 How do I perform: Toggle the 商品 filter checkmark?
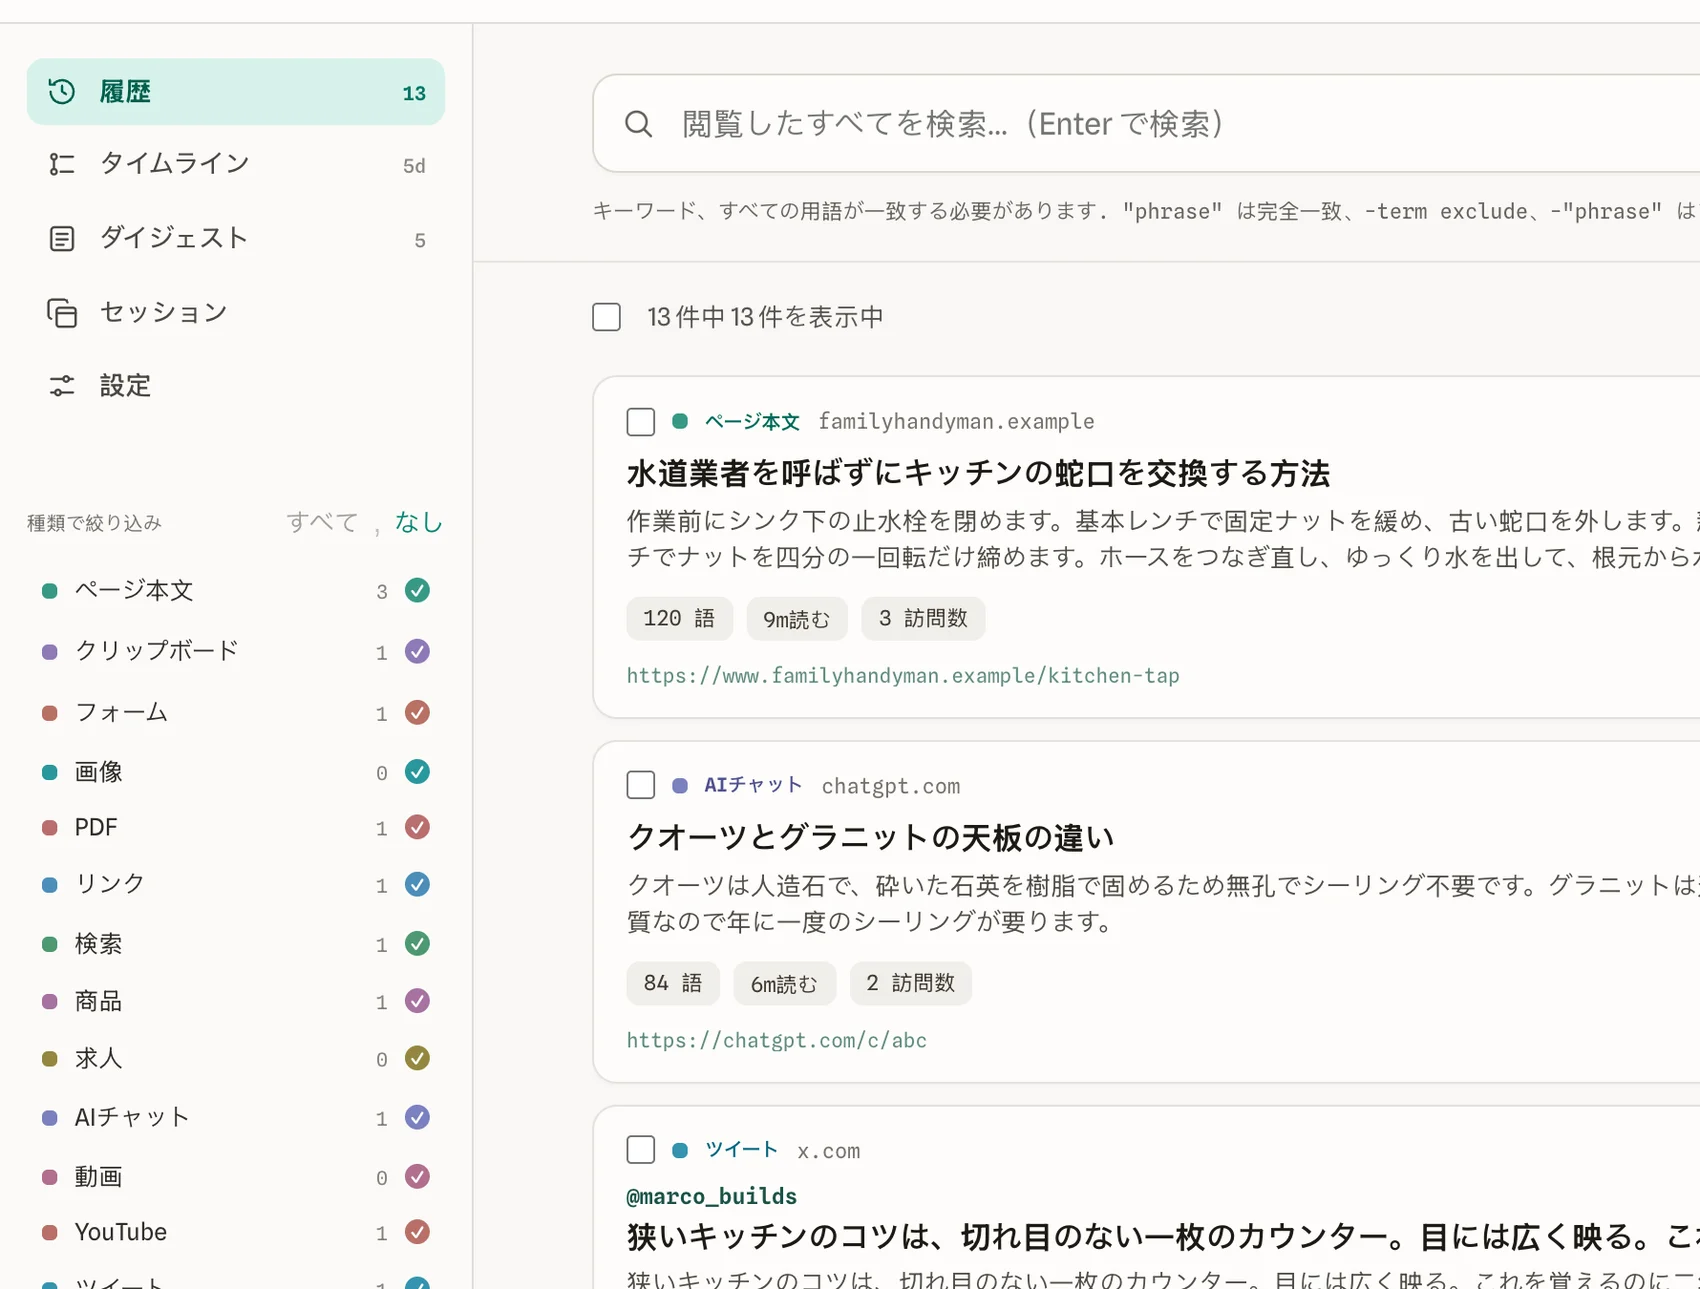(417, 1001)
